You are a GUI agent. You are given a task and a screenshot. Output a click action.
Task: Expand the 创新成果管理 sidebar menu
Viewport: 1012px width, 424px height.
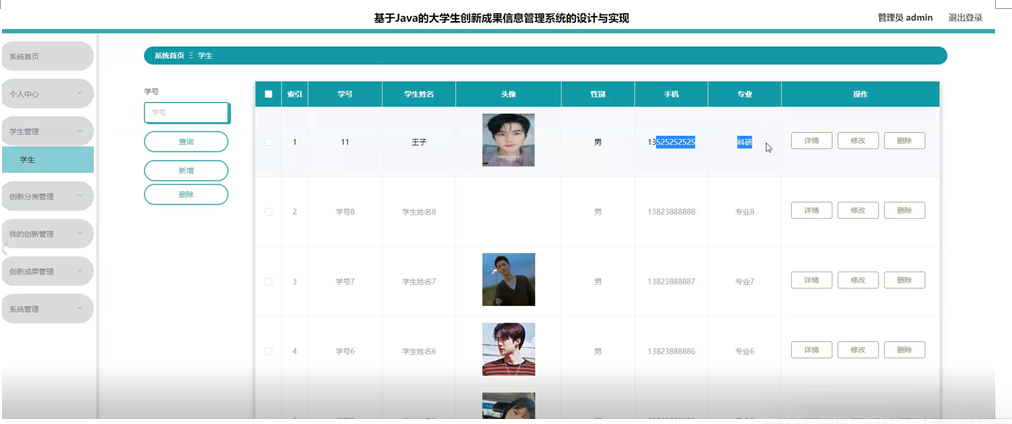pyautogui.click(x=48, y=271)
